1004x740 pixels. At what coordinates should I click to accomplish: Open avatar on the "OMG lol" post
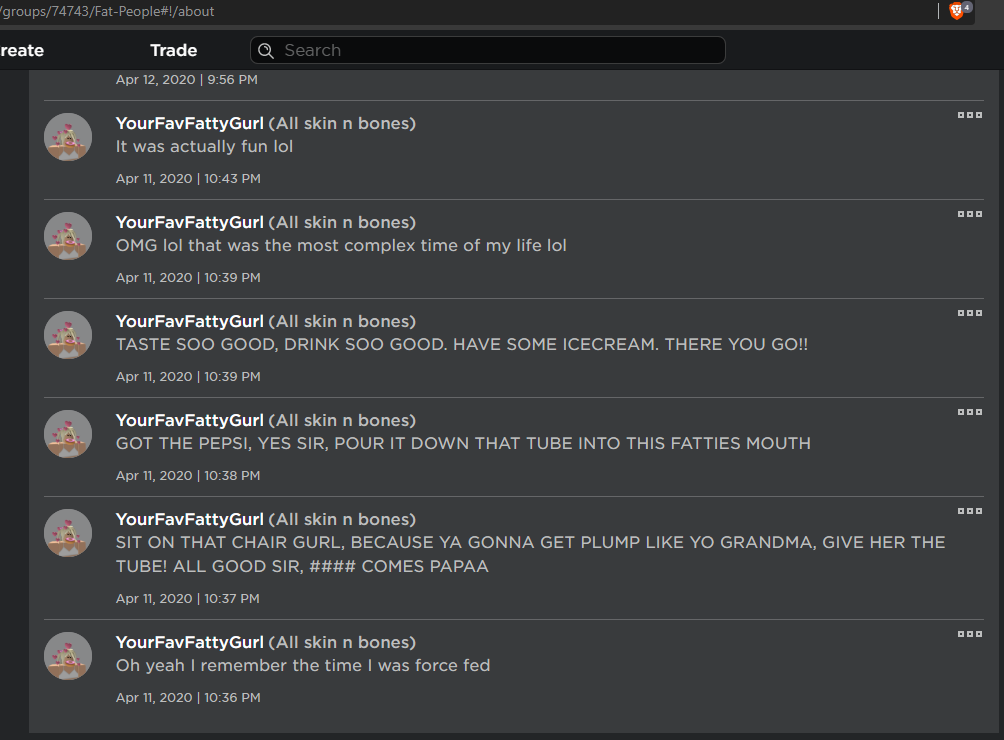click(68, 236)
